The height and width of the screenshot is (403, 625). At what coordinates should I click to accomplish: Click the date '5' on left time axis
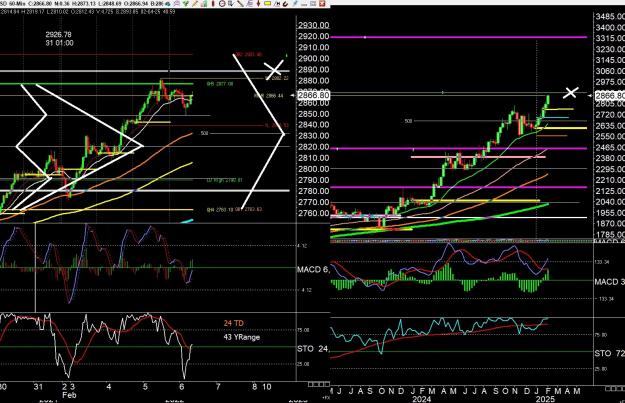pos(145,387)
